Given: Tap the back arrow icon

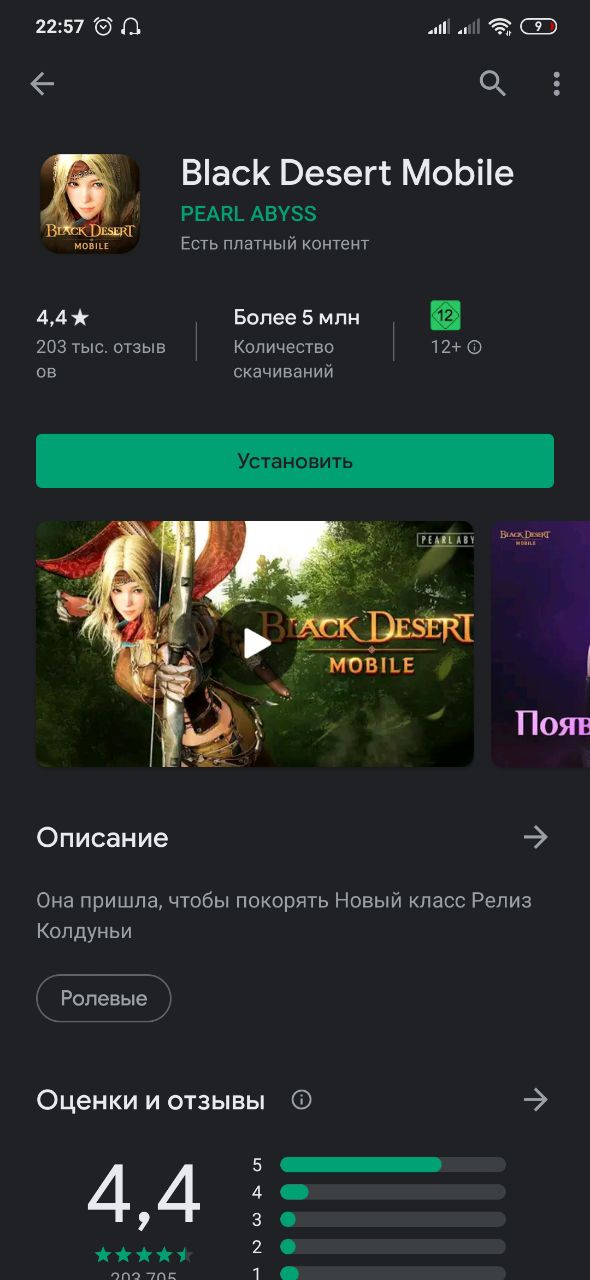Looking at the screenshot, I should coord(42,84).
